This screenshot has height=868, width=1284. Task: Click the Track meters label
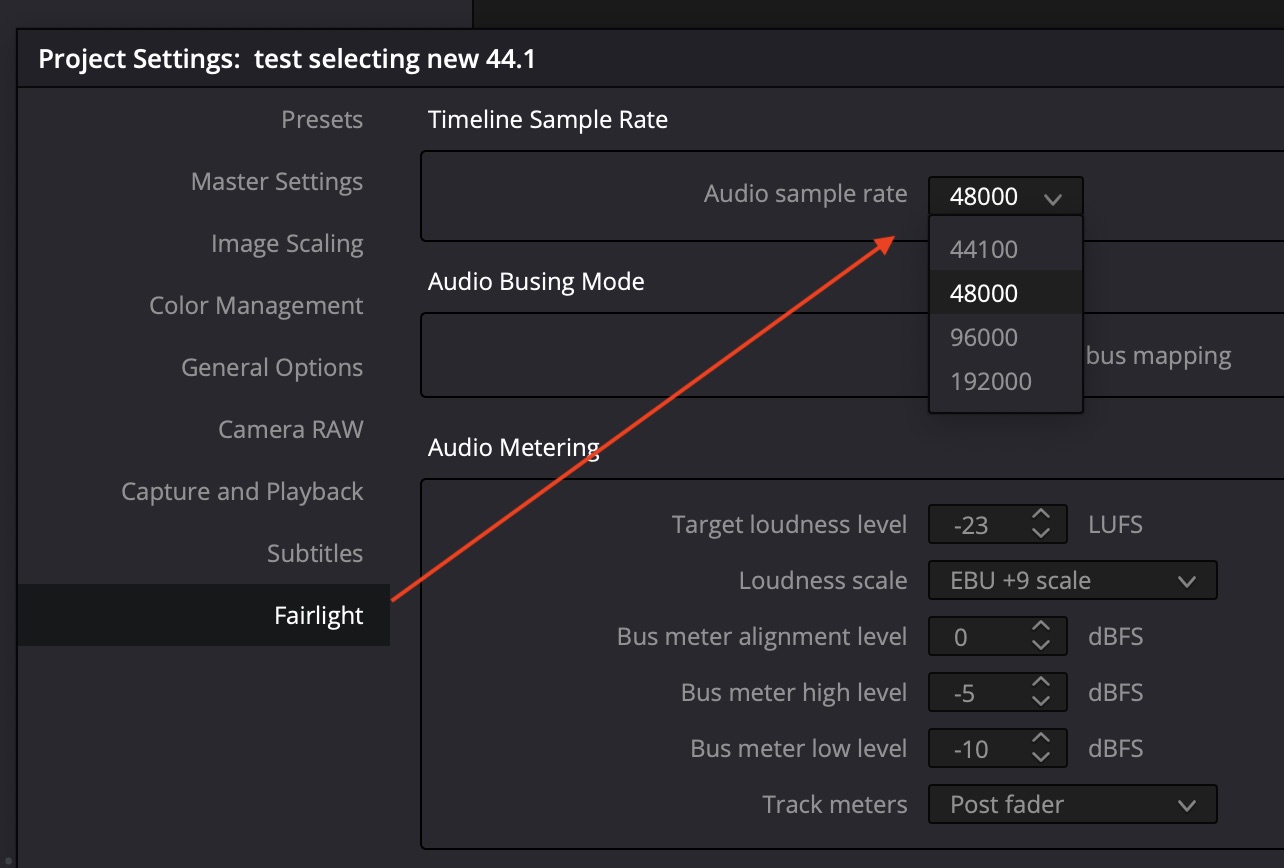point(835,804)
